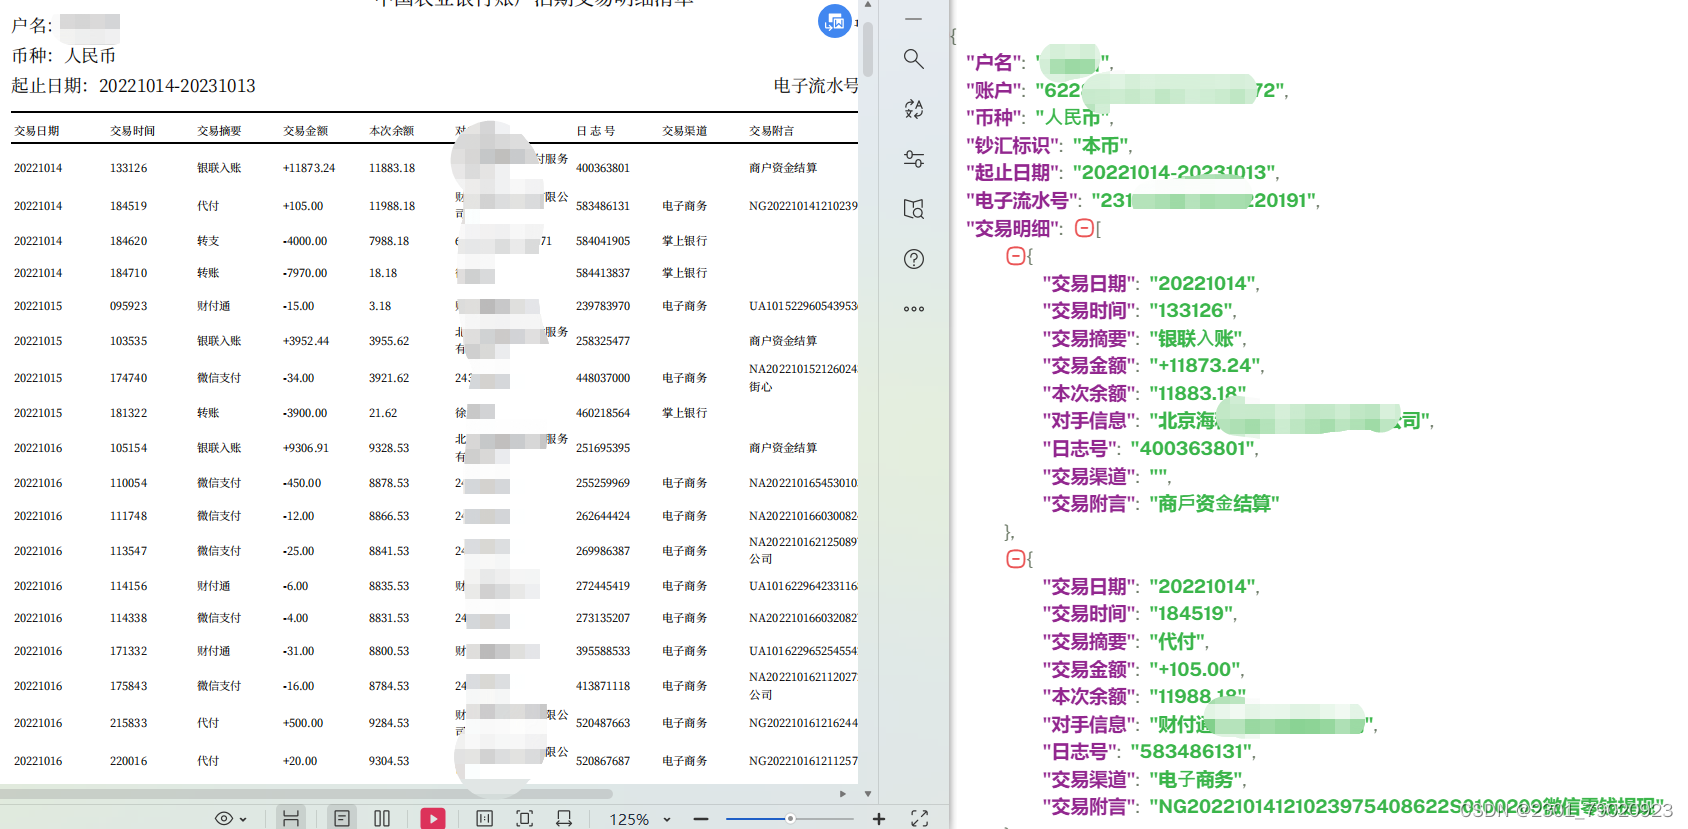Click the JSON value "400363801"

[1192, 449]
